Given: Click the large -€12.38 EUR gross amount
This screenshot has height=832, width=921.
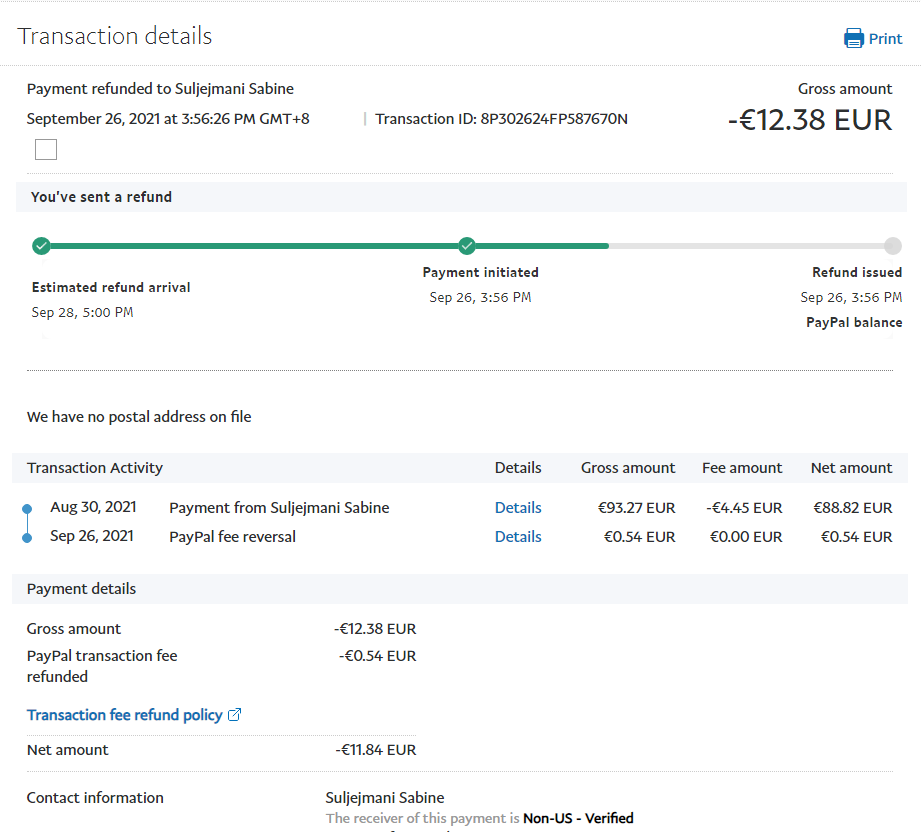Looking at the screenshot, I should (x=809, y=120).
